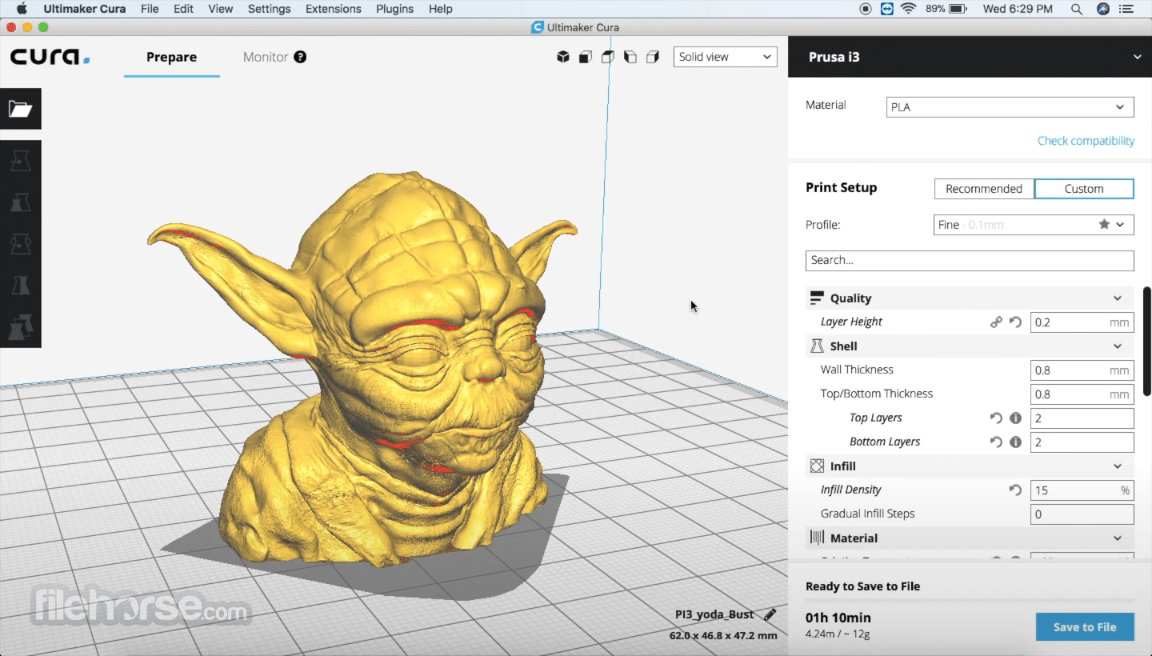Switch camera to 3D isometric view cube
1152x656 pixels.
(x=563, y=57)
